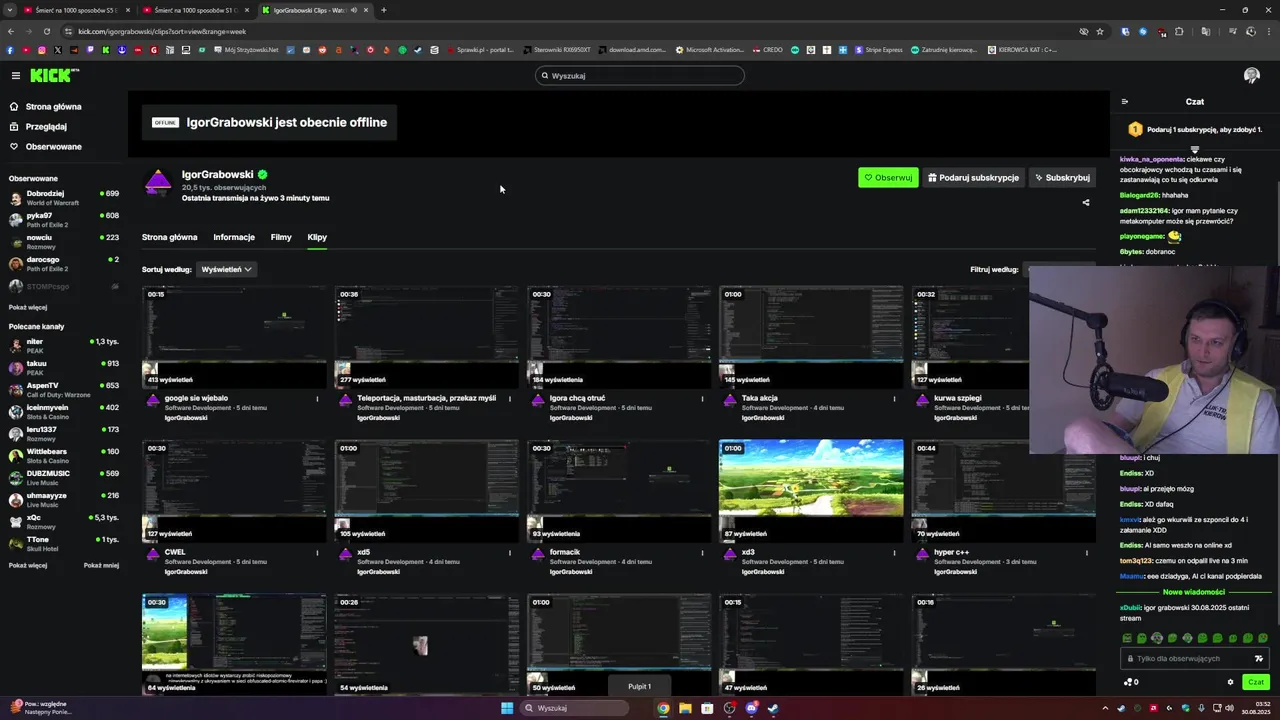Image resolution: width=1280 pixels, height=720 pixels.
Task: Collapse recommended channels with Pokaż mniej
Action: 101,565
